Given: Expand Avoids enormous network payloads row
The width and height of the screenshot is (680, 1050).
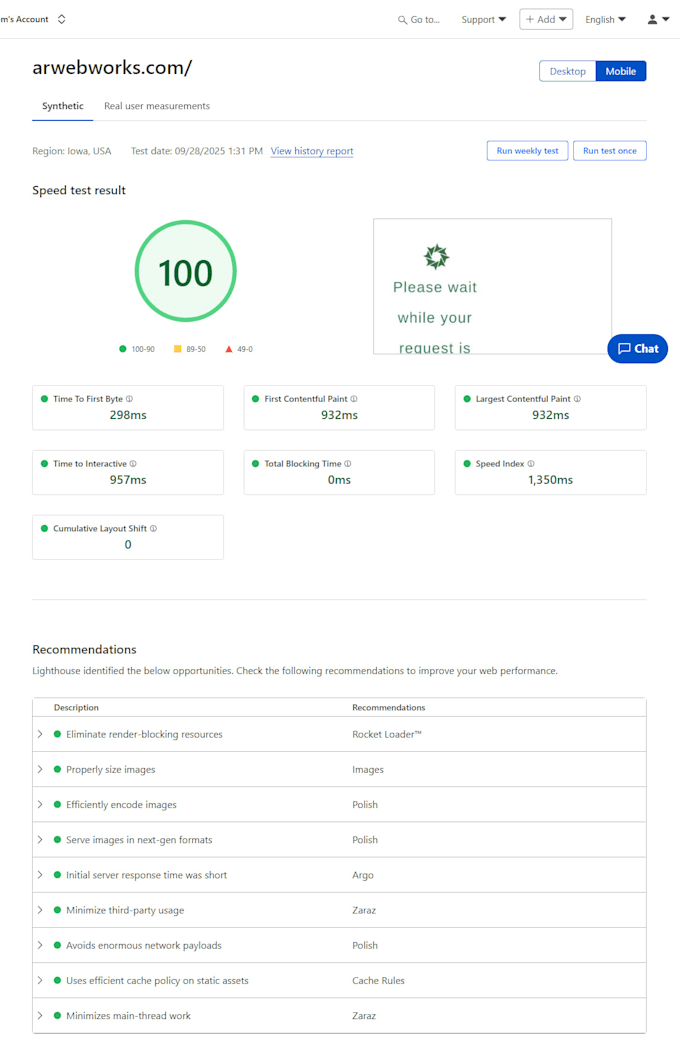Looking at the screenshot, I should [x=40, y=946].
